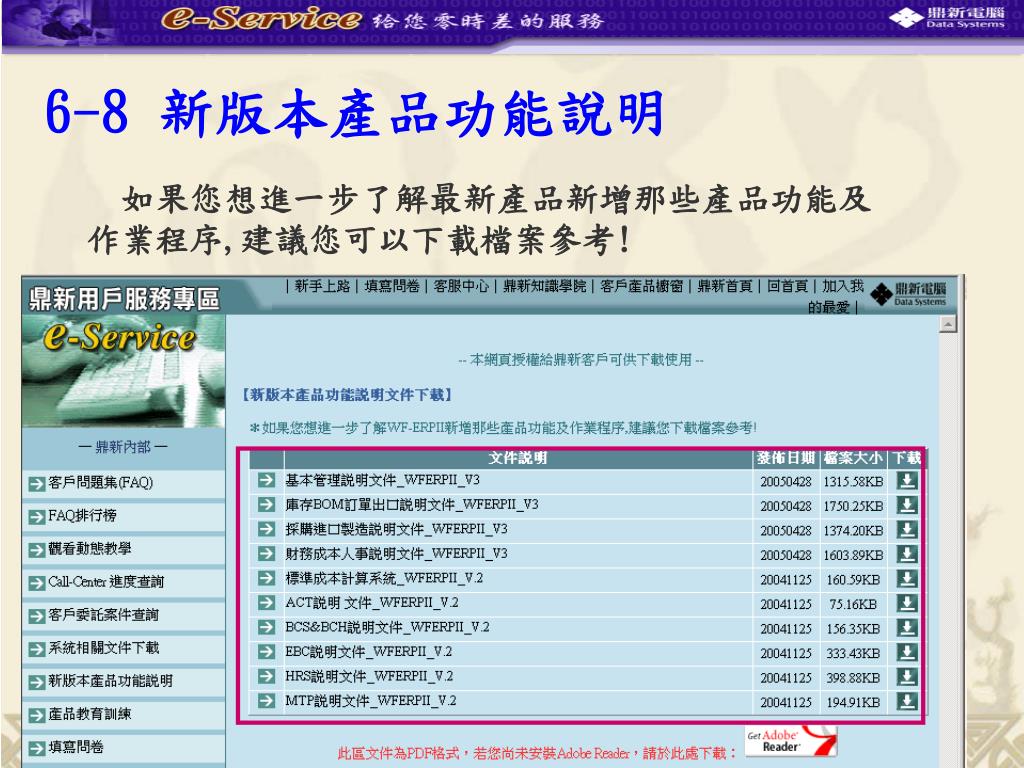
Task: Open 新版本產品功能說明 in the sidebar
Action: pos(110,681)
